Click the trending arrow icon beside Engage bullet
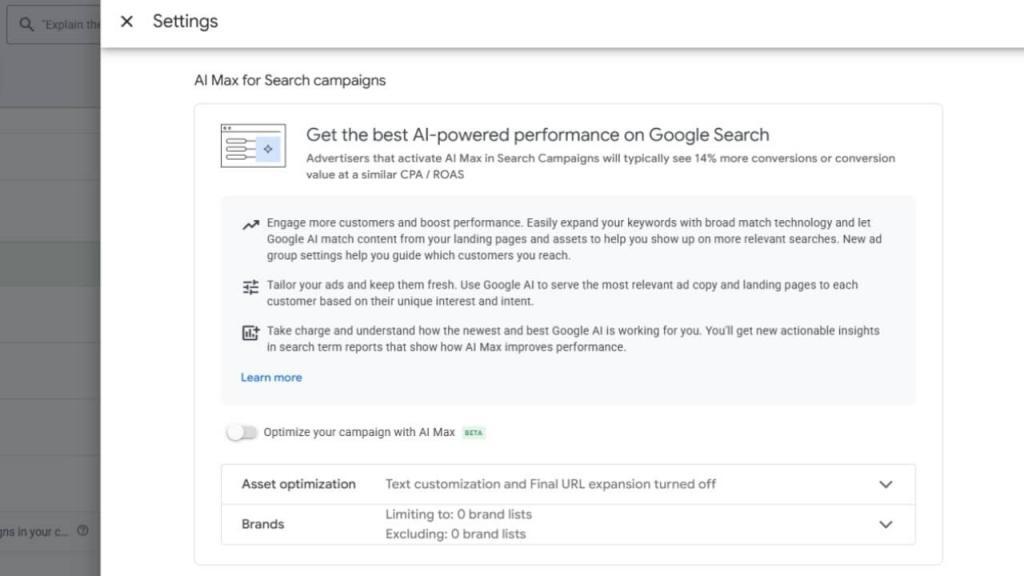Viewport: 1024px width, 576px height. click(x=251, y=224)
